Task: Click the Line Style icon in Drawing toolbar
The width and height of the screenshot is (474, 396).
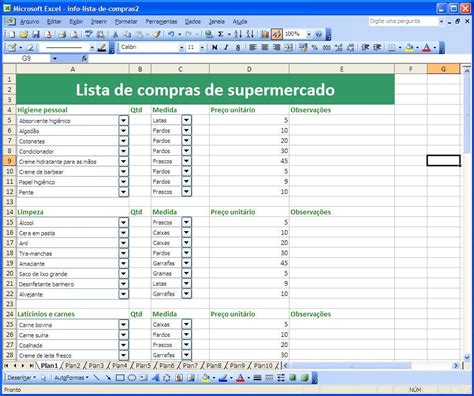Action: [x=257, y=378]
